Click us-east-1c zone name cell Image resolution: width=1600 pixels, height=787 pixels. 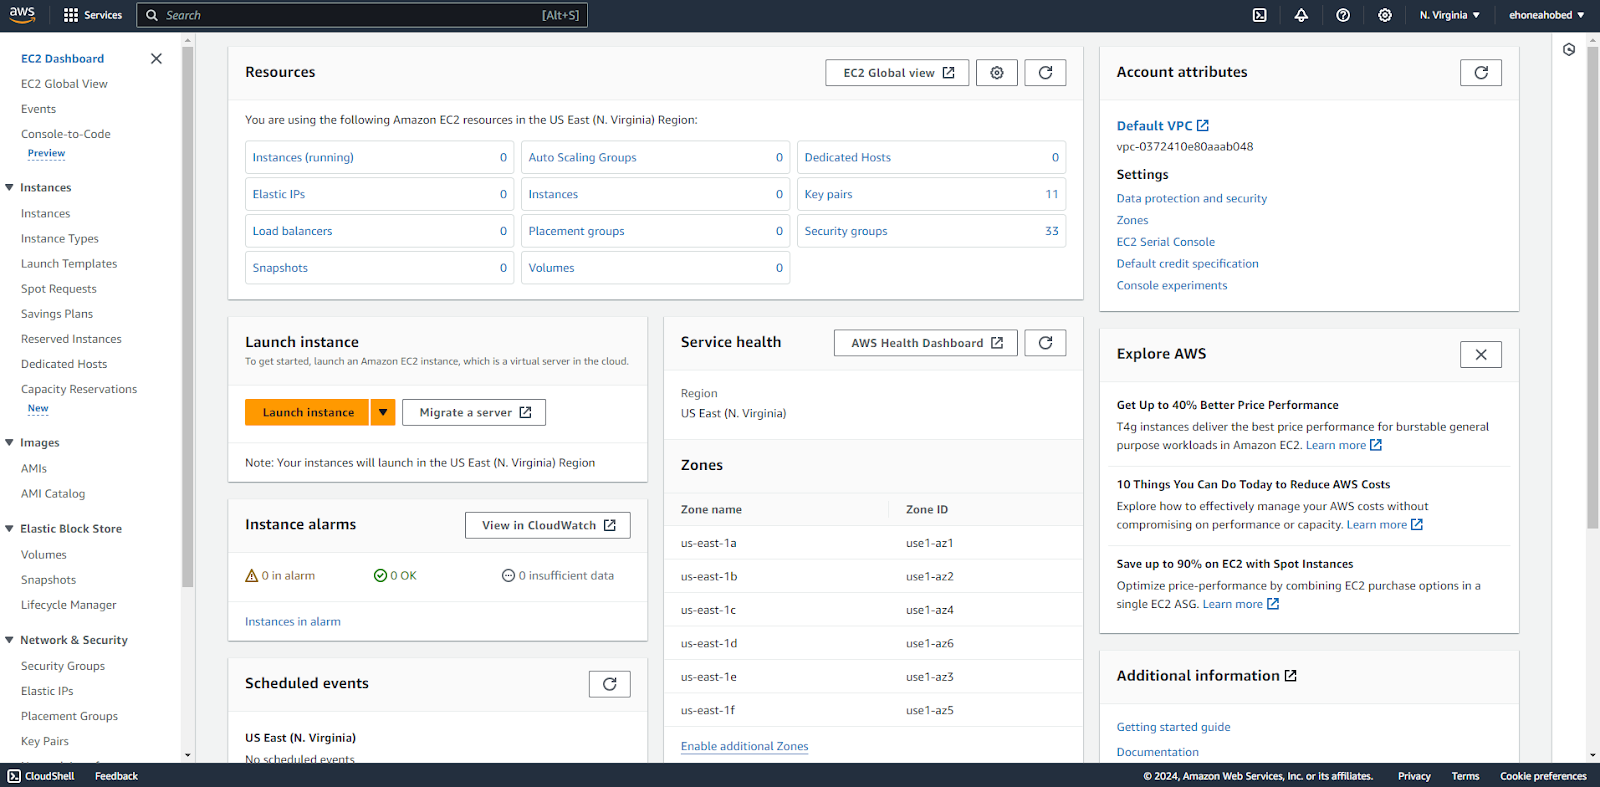[x=709, y=610]
